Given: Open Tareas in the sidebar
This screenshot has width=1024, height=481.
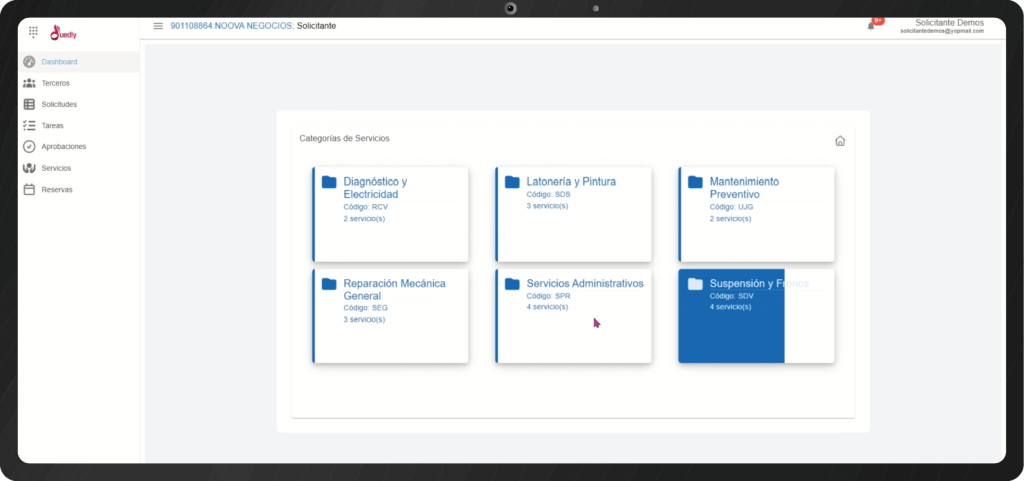Looking at the screenshot, I should (x=52, y=125).
